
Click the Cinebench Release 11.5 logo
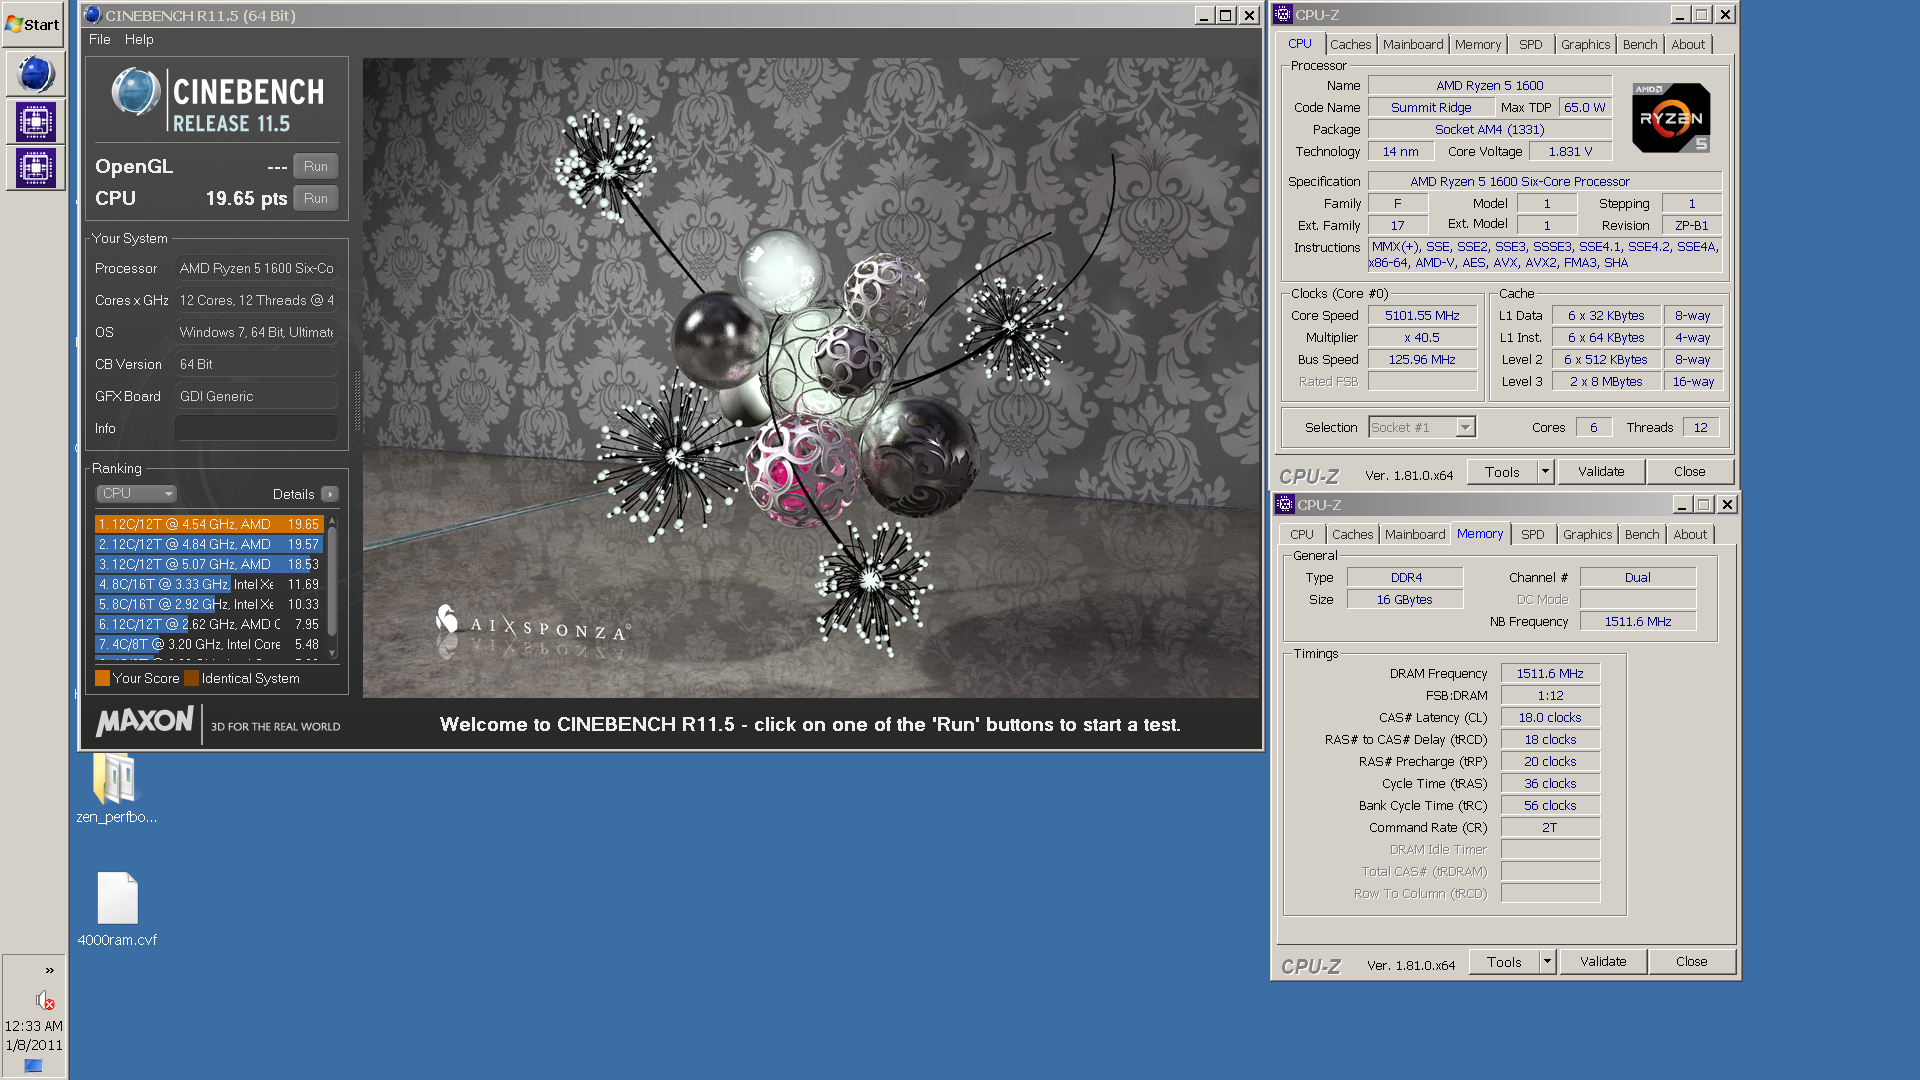pos(217,101)
